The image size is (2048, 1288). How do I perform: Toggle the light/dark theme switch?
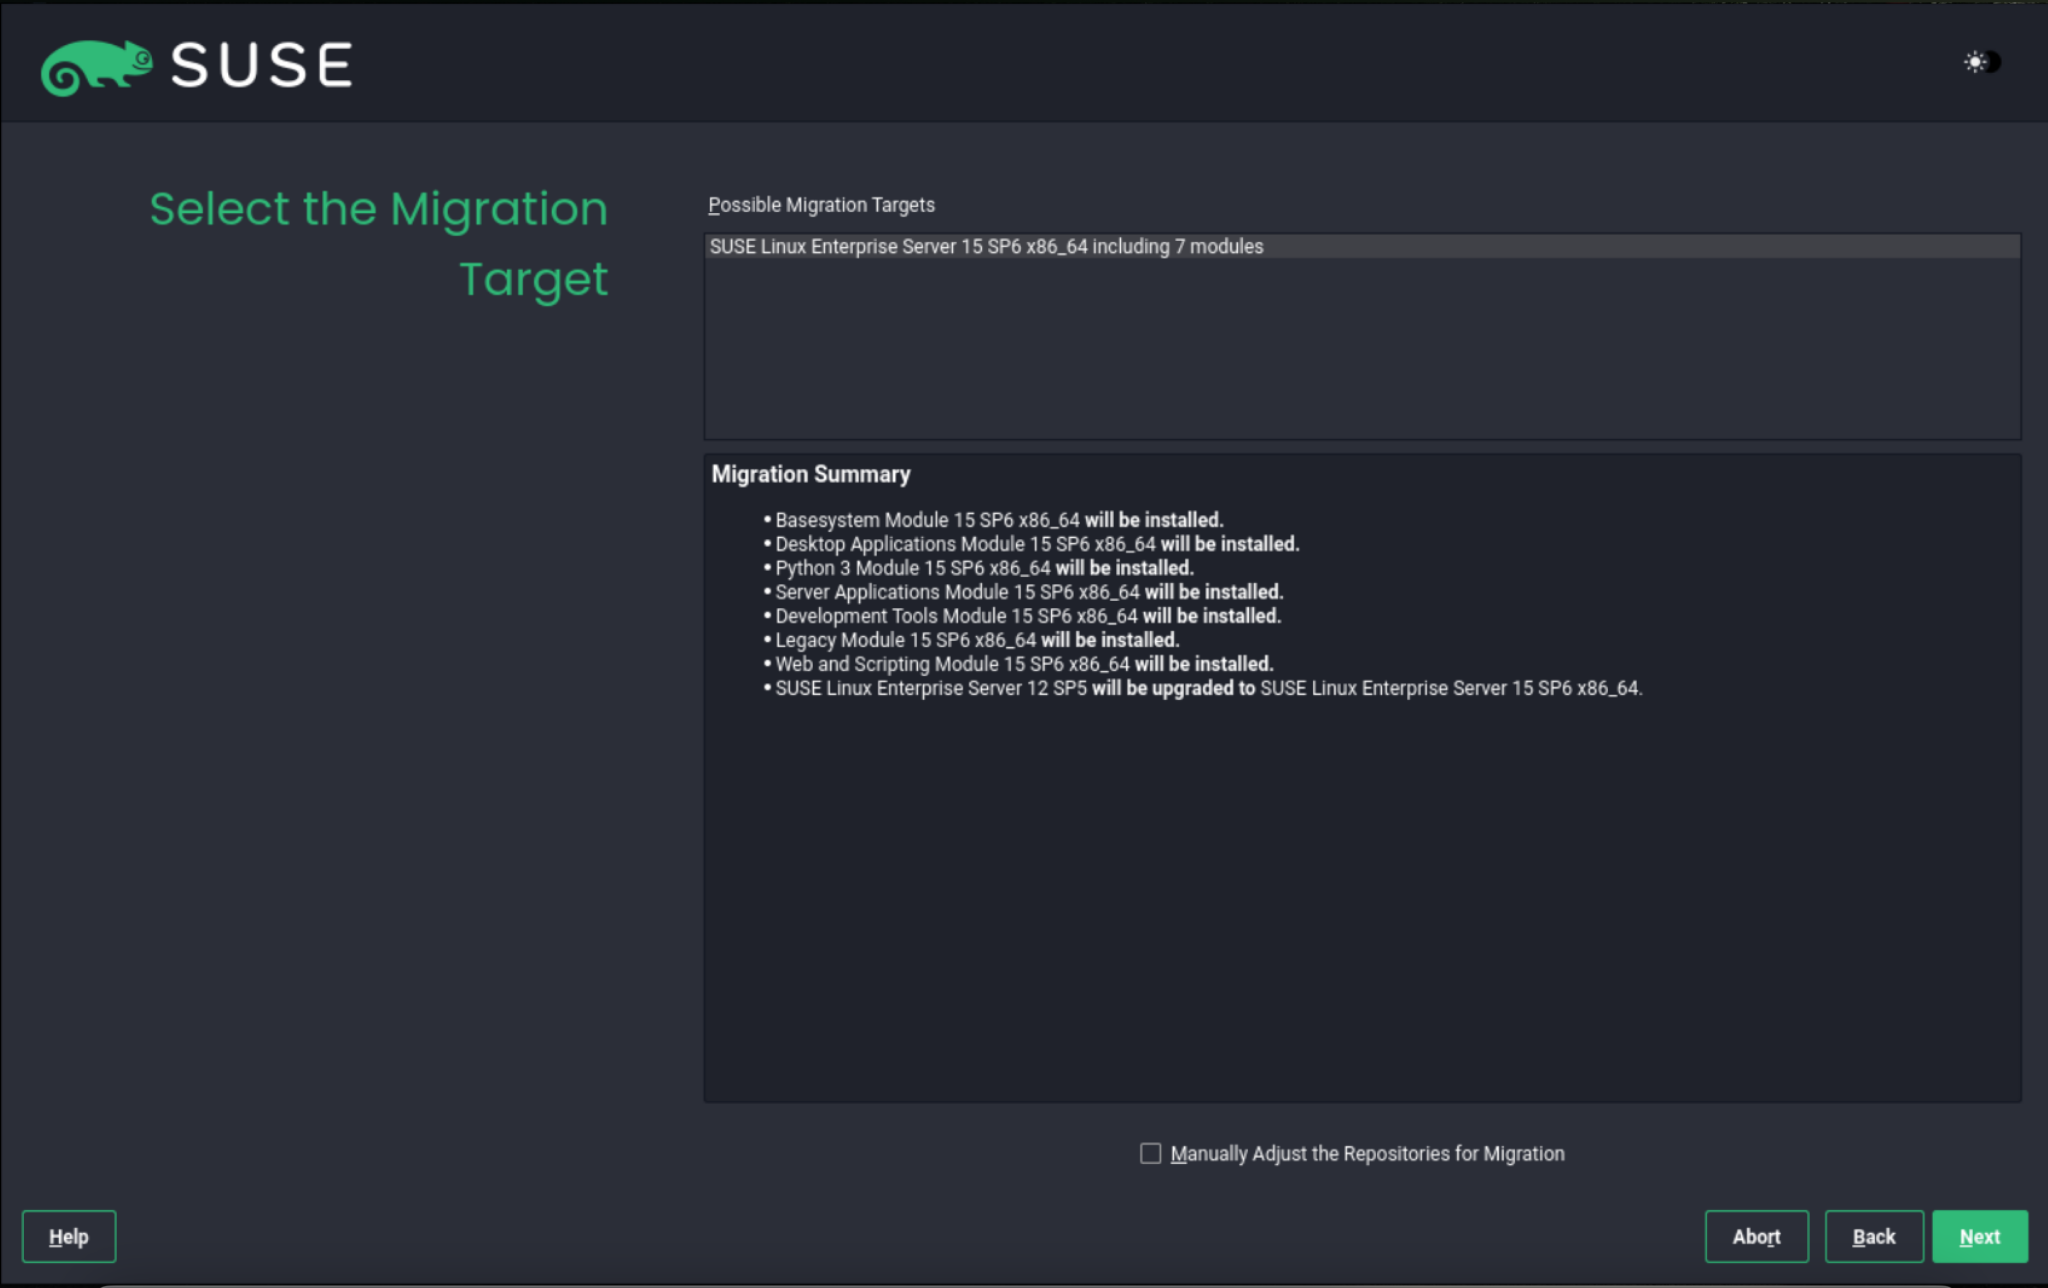tap(1983, 62)
